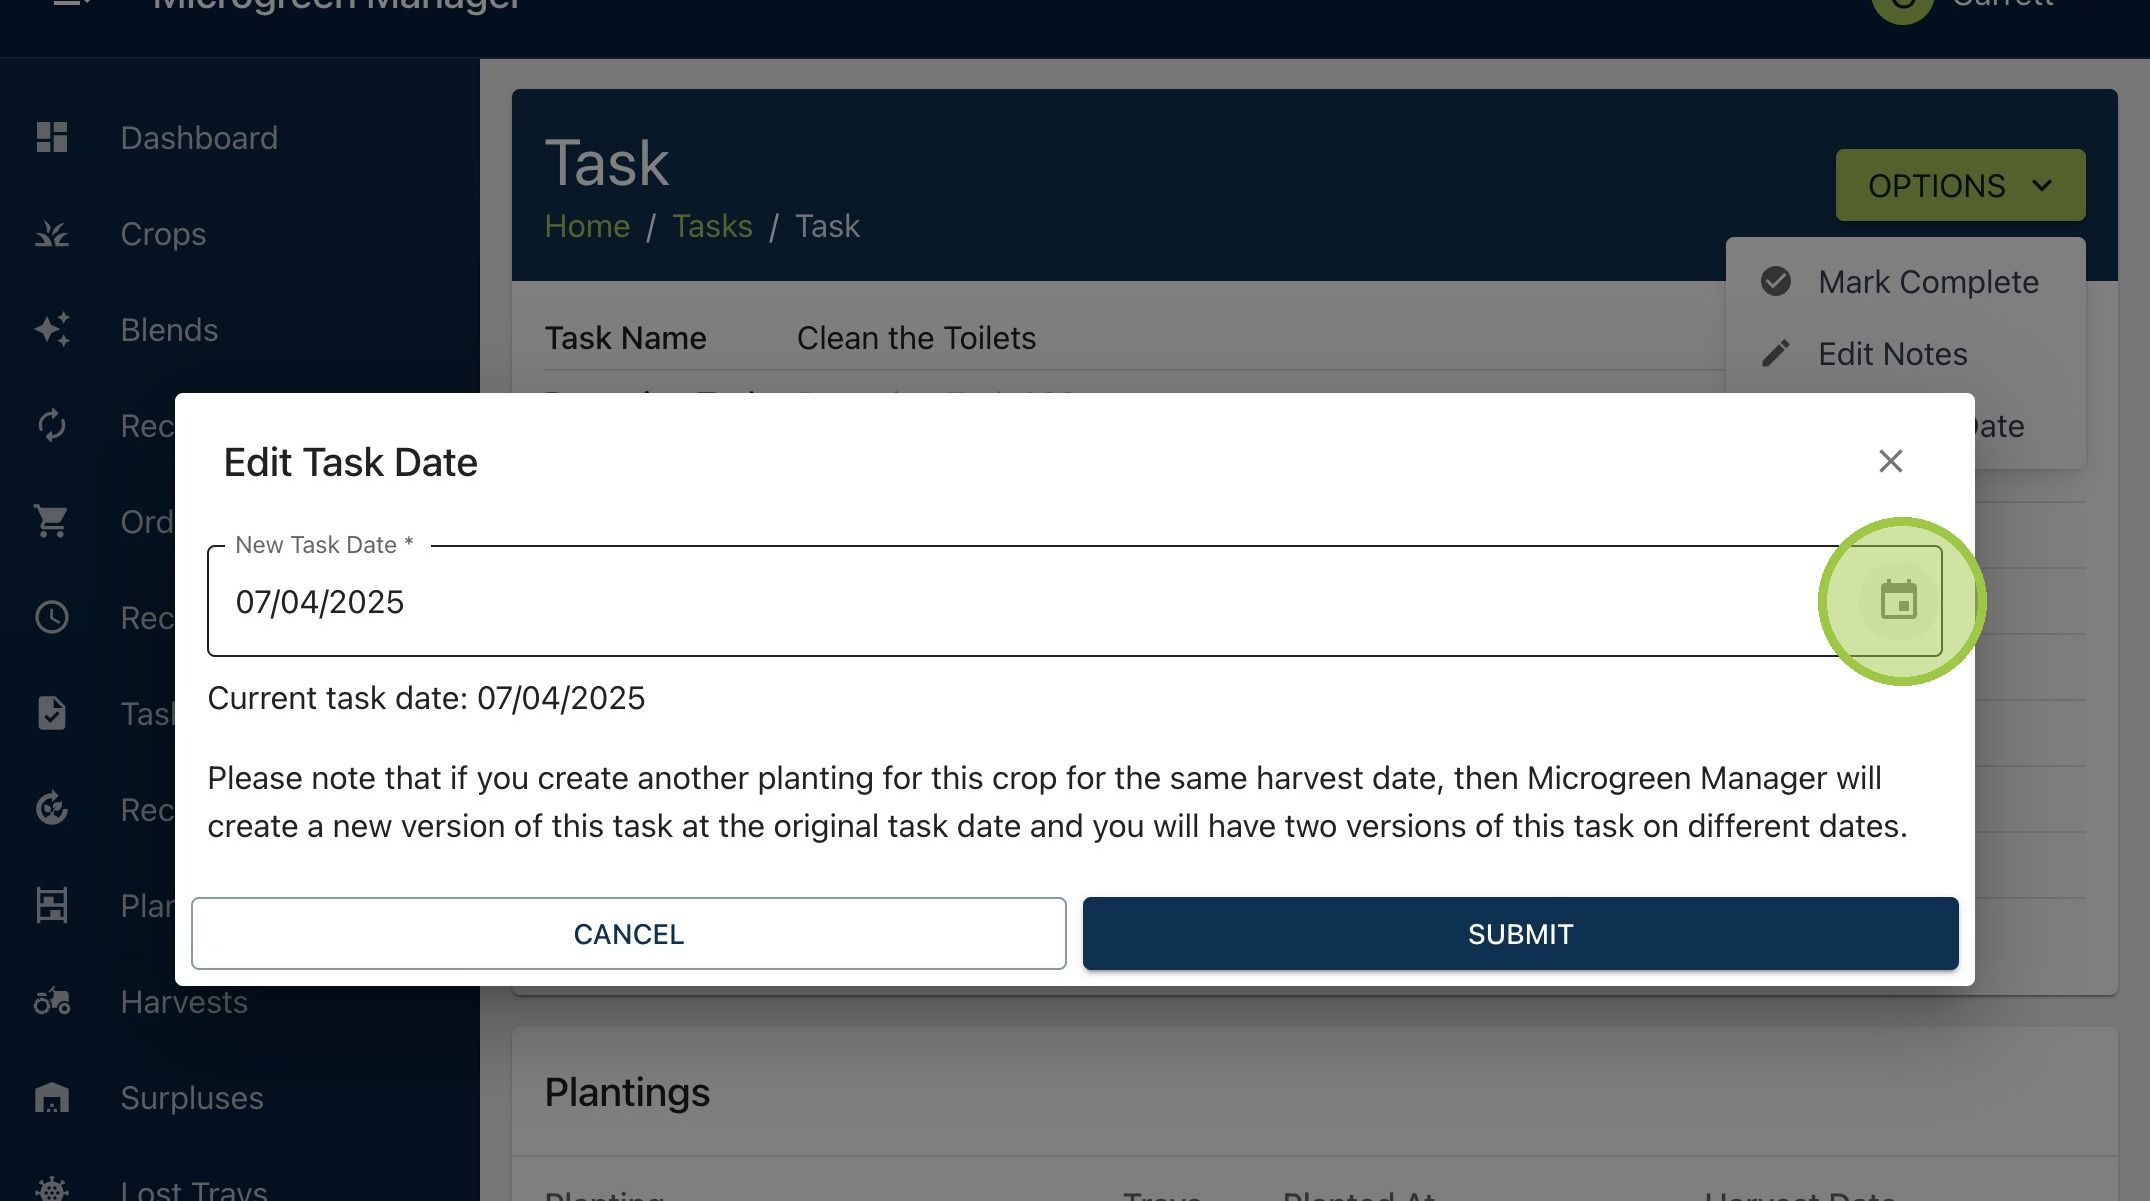The width and height of the screenshot is (2150, 1201).
Task: Open the Home breadcrumb link
Action: pos(587,226)
